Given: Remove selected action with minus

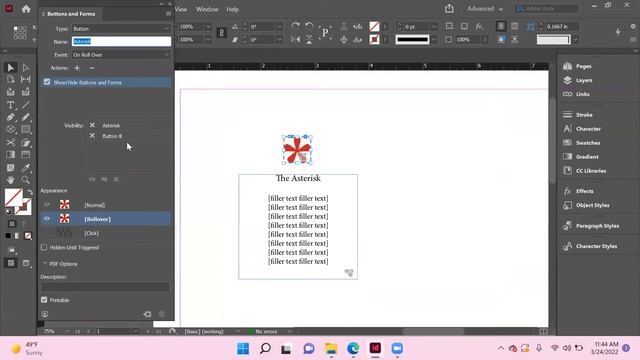Looking at the screenshot, I should (x=92, y=68).
